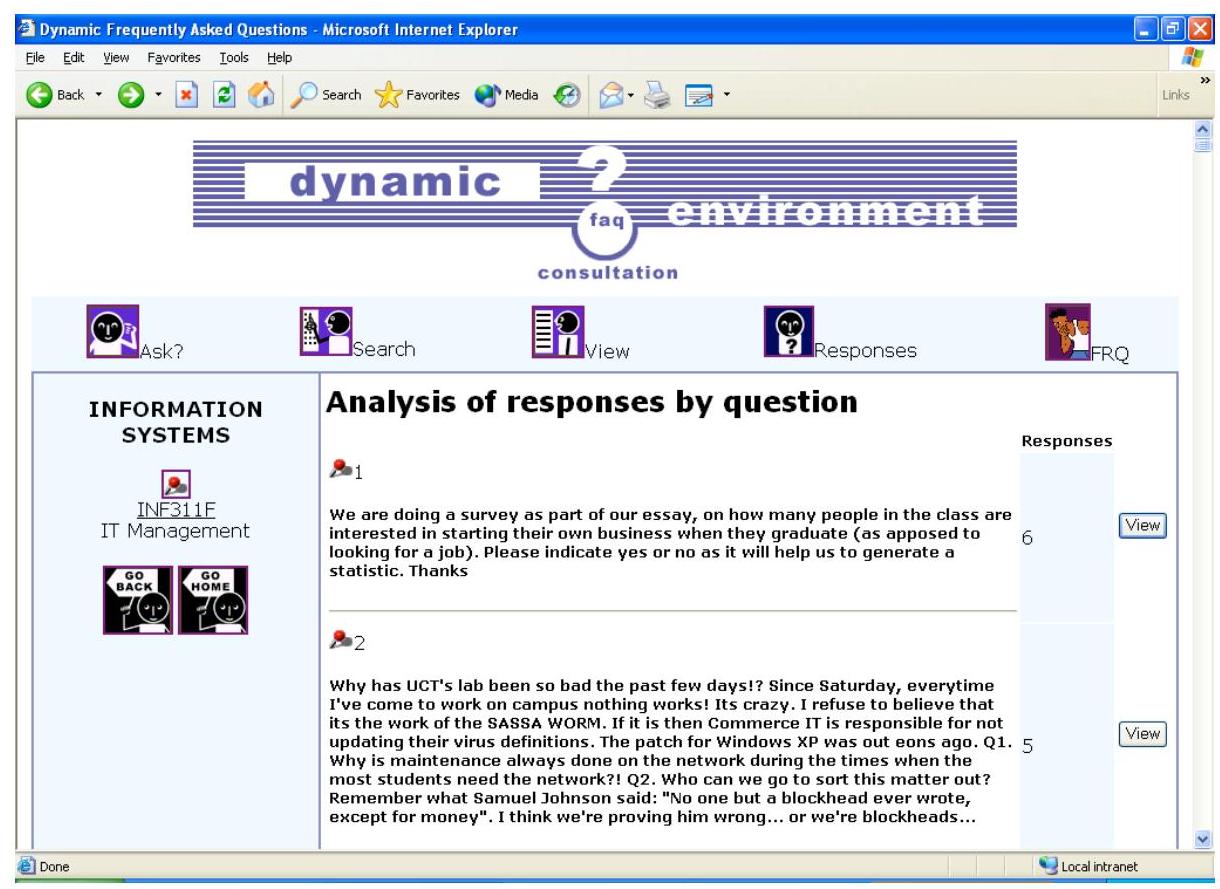Click the Back arrow in browser toolbar
This screenshot has width=1220, height=889.
(x=41, y=95)
